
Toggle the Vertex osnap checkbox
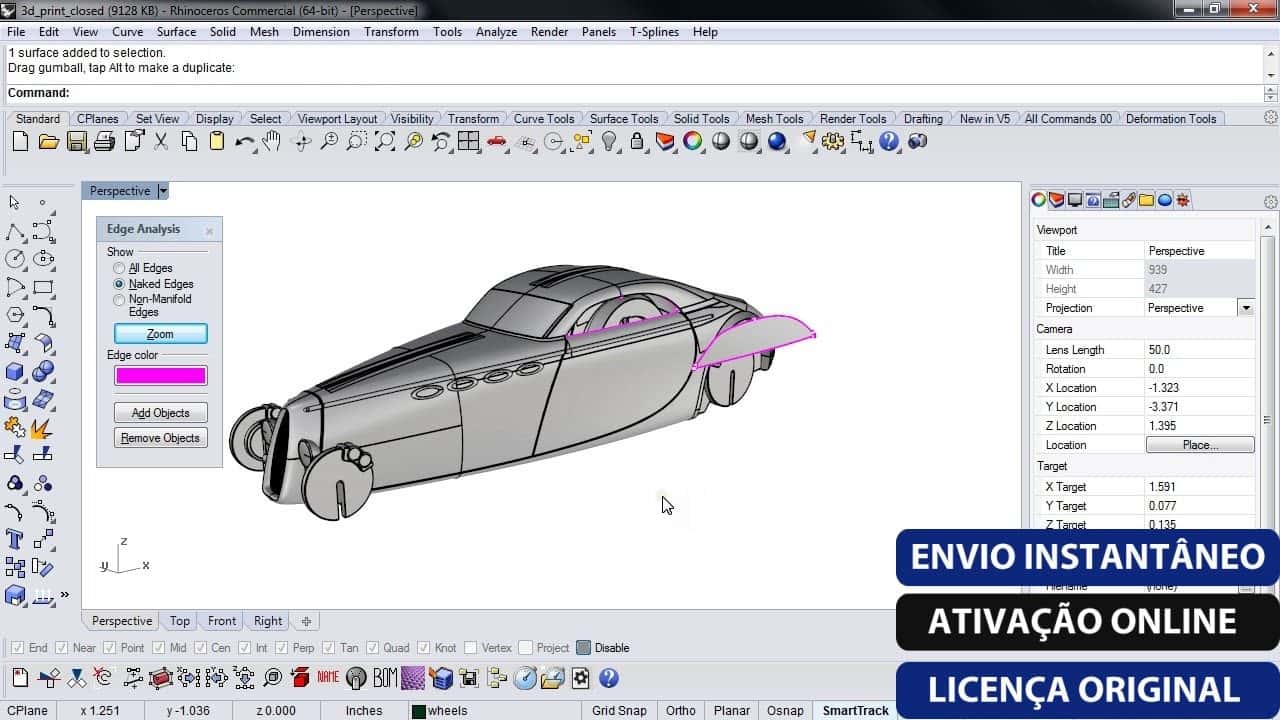[x=471, y=648]
